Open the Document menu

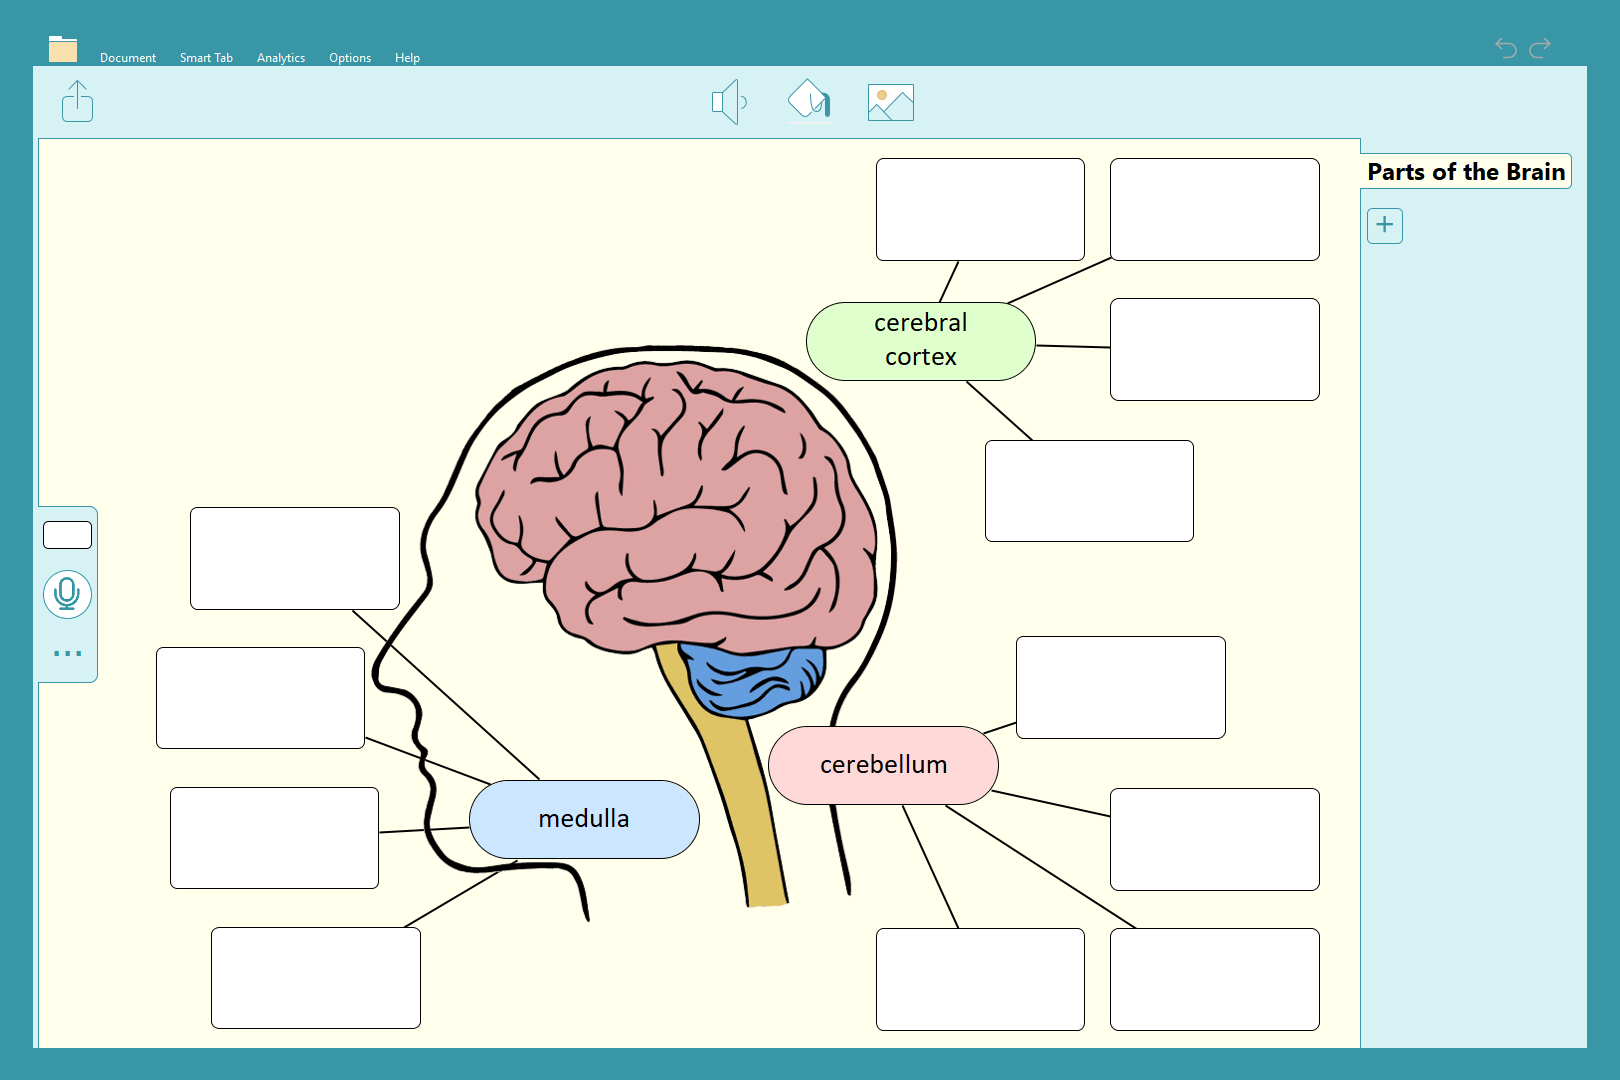click(128, 58)
